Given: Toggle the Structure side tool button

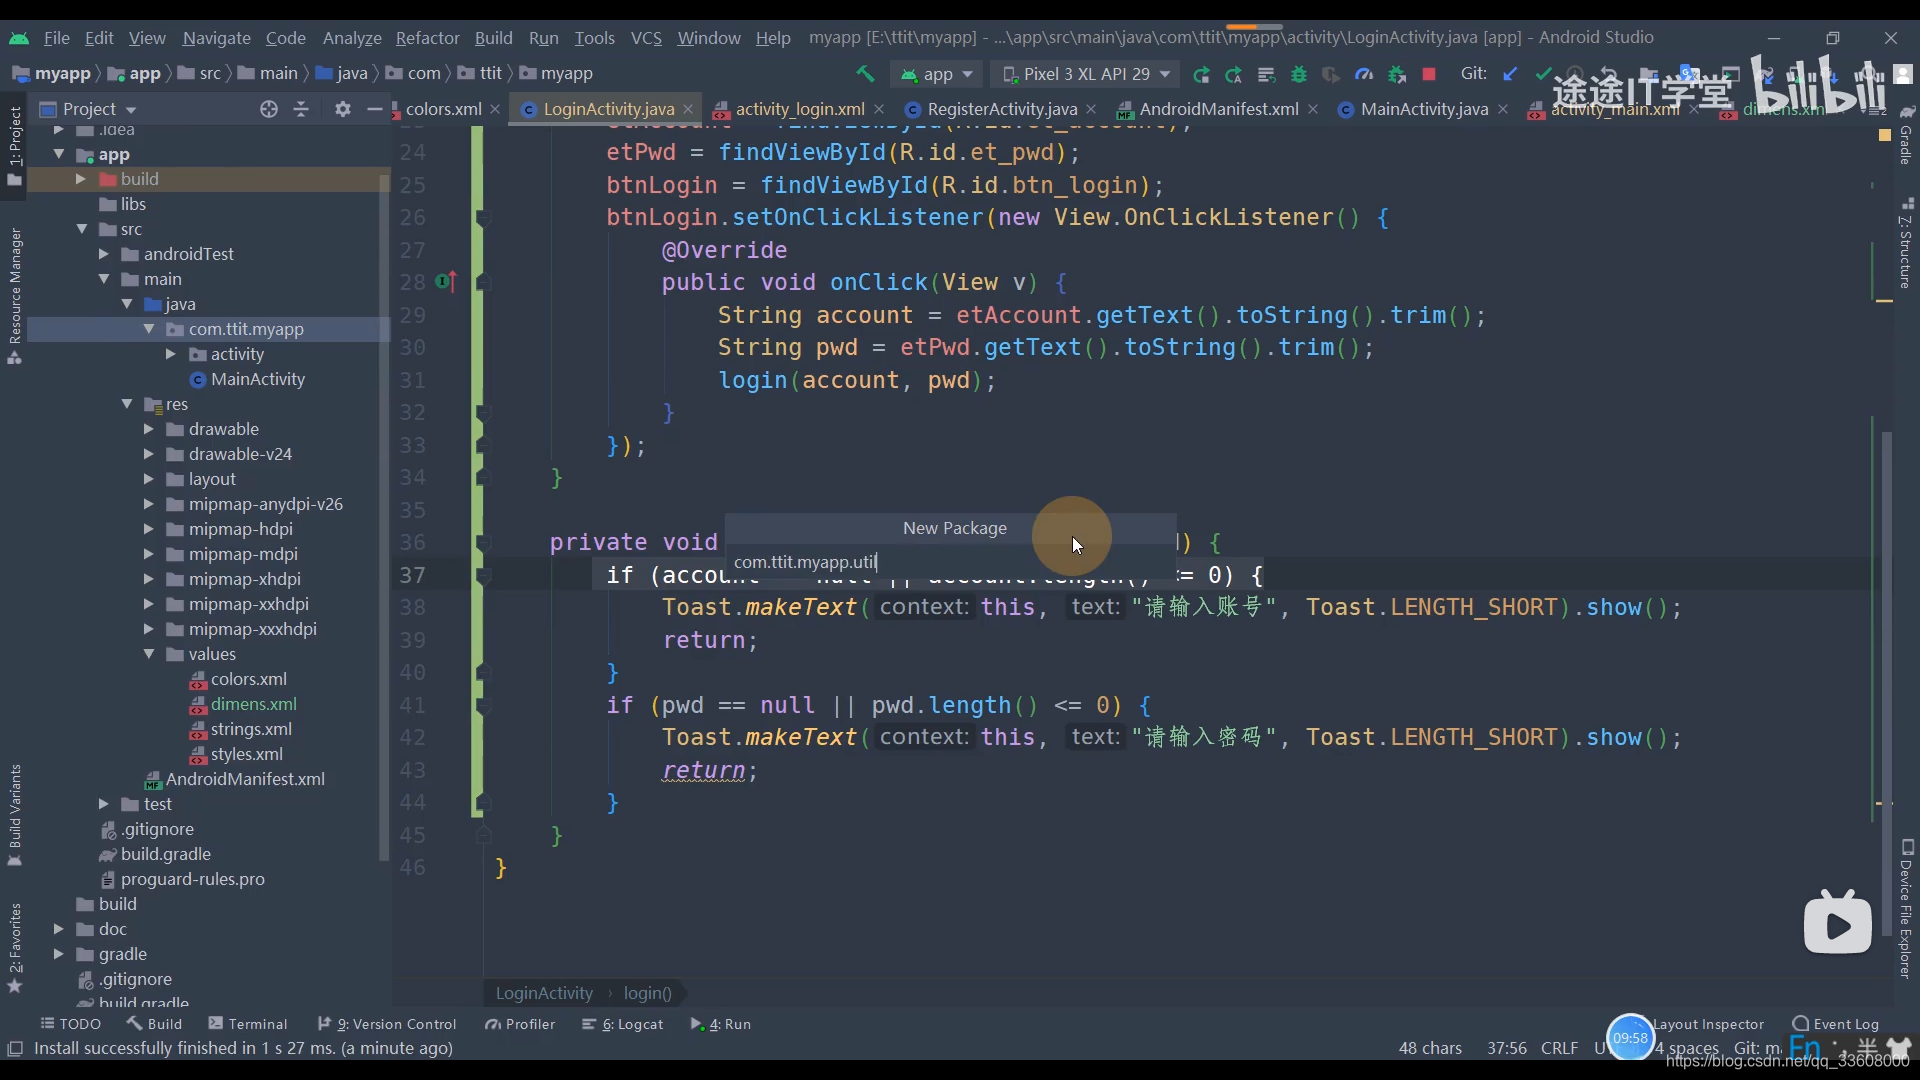Looking at the screenshot, I should point(1906,245).
